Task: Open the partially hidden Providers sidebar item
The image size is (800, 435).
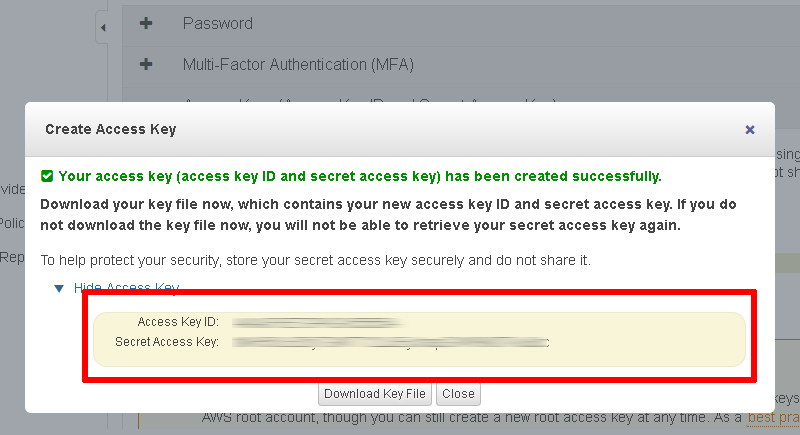Action: click(12, 189)
